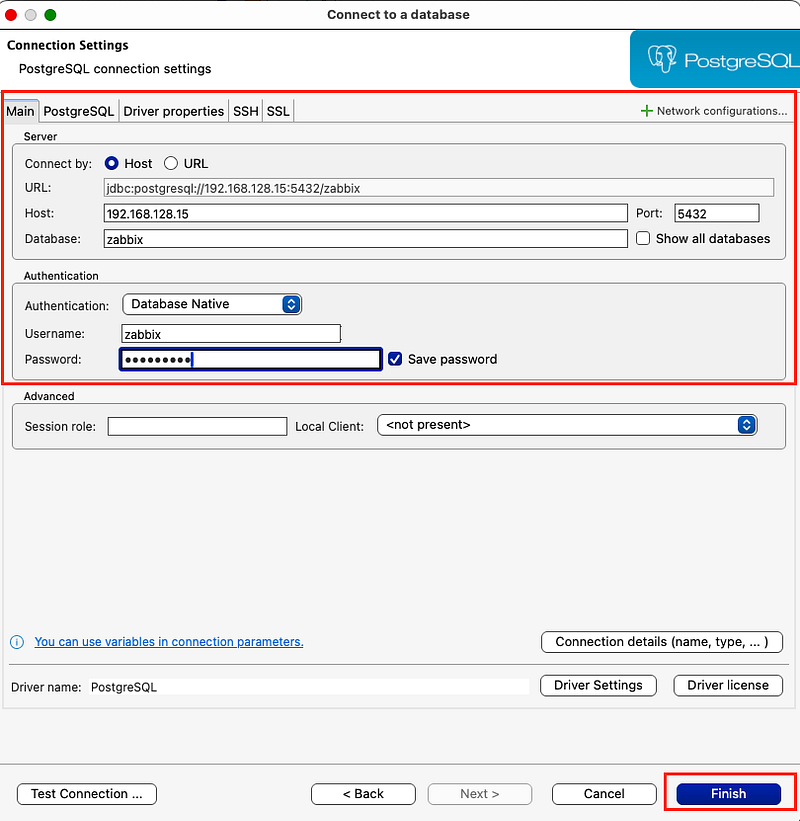Open the variables in connection parameters link

click(169, 642)
